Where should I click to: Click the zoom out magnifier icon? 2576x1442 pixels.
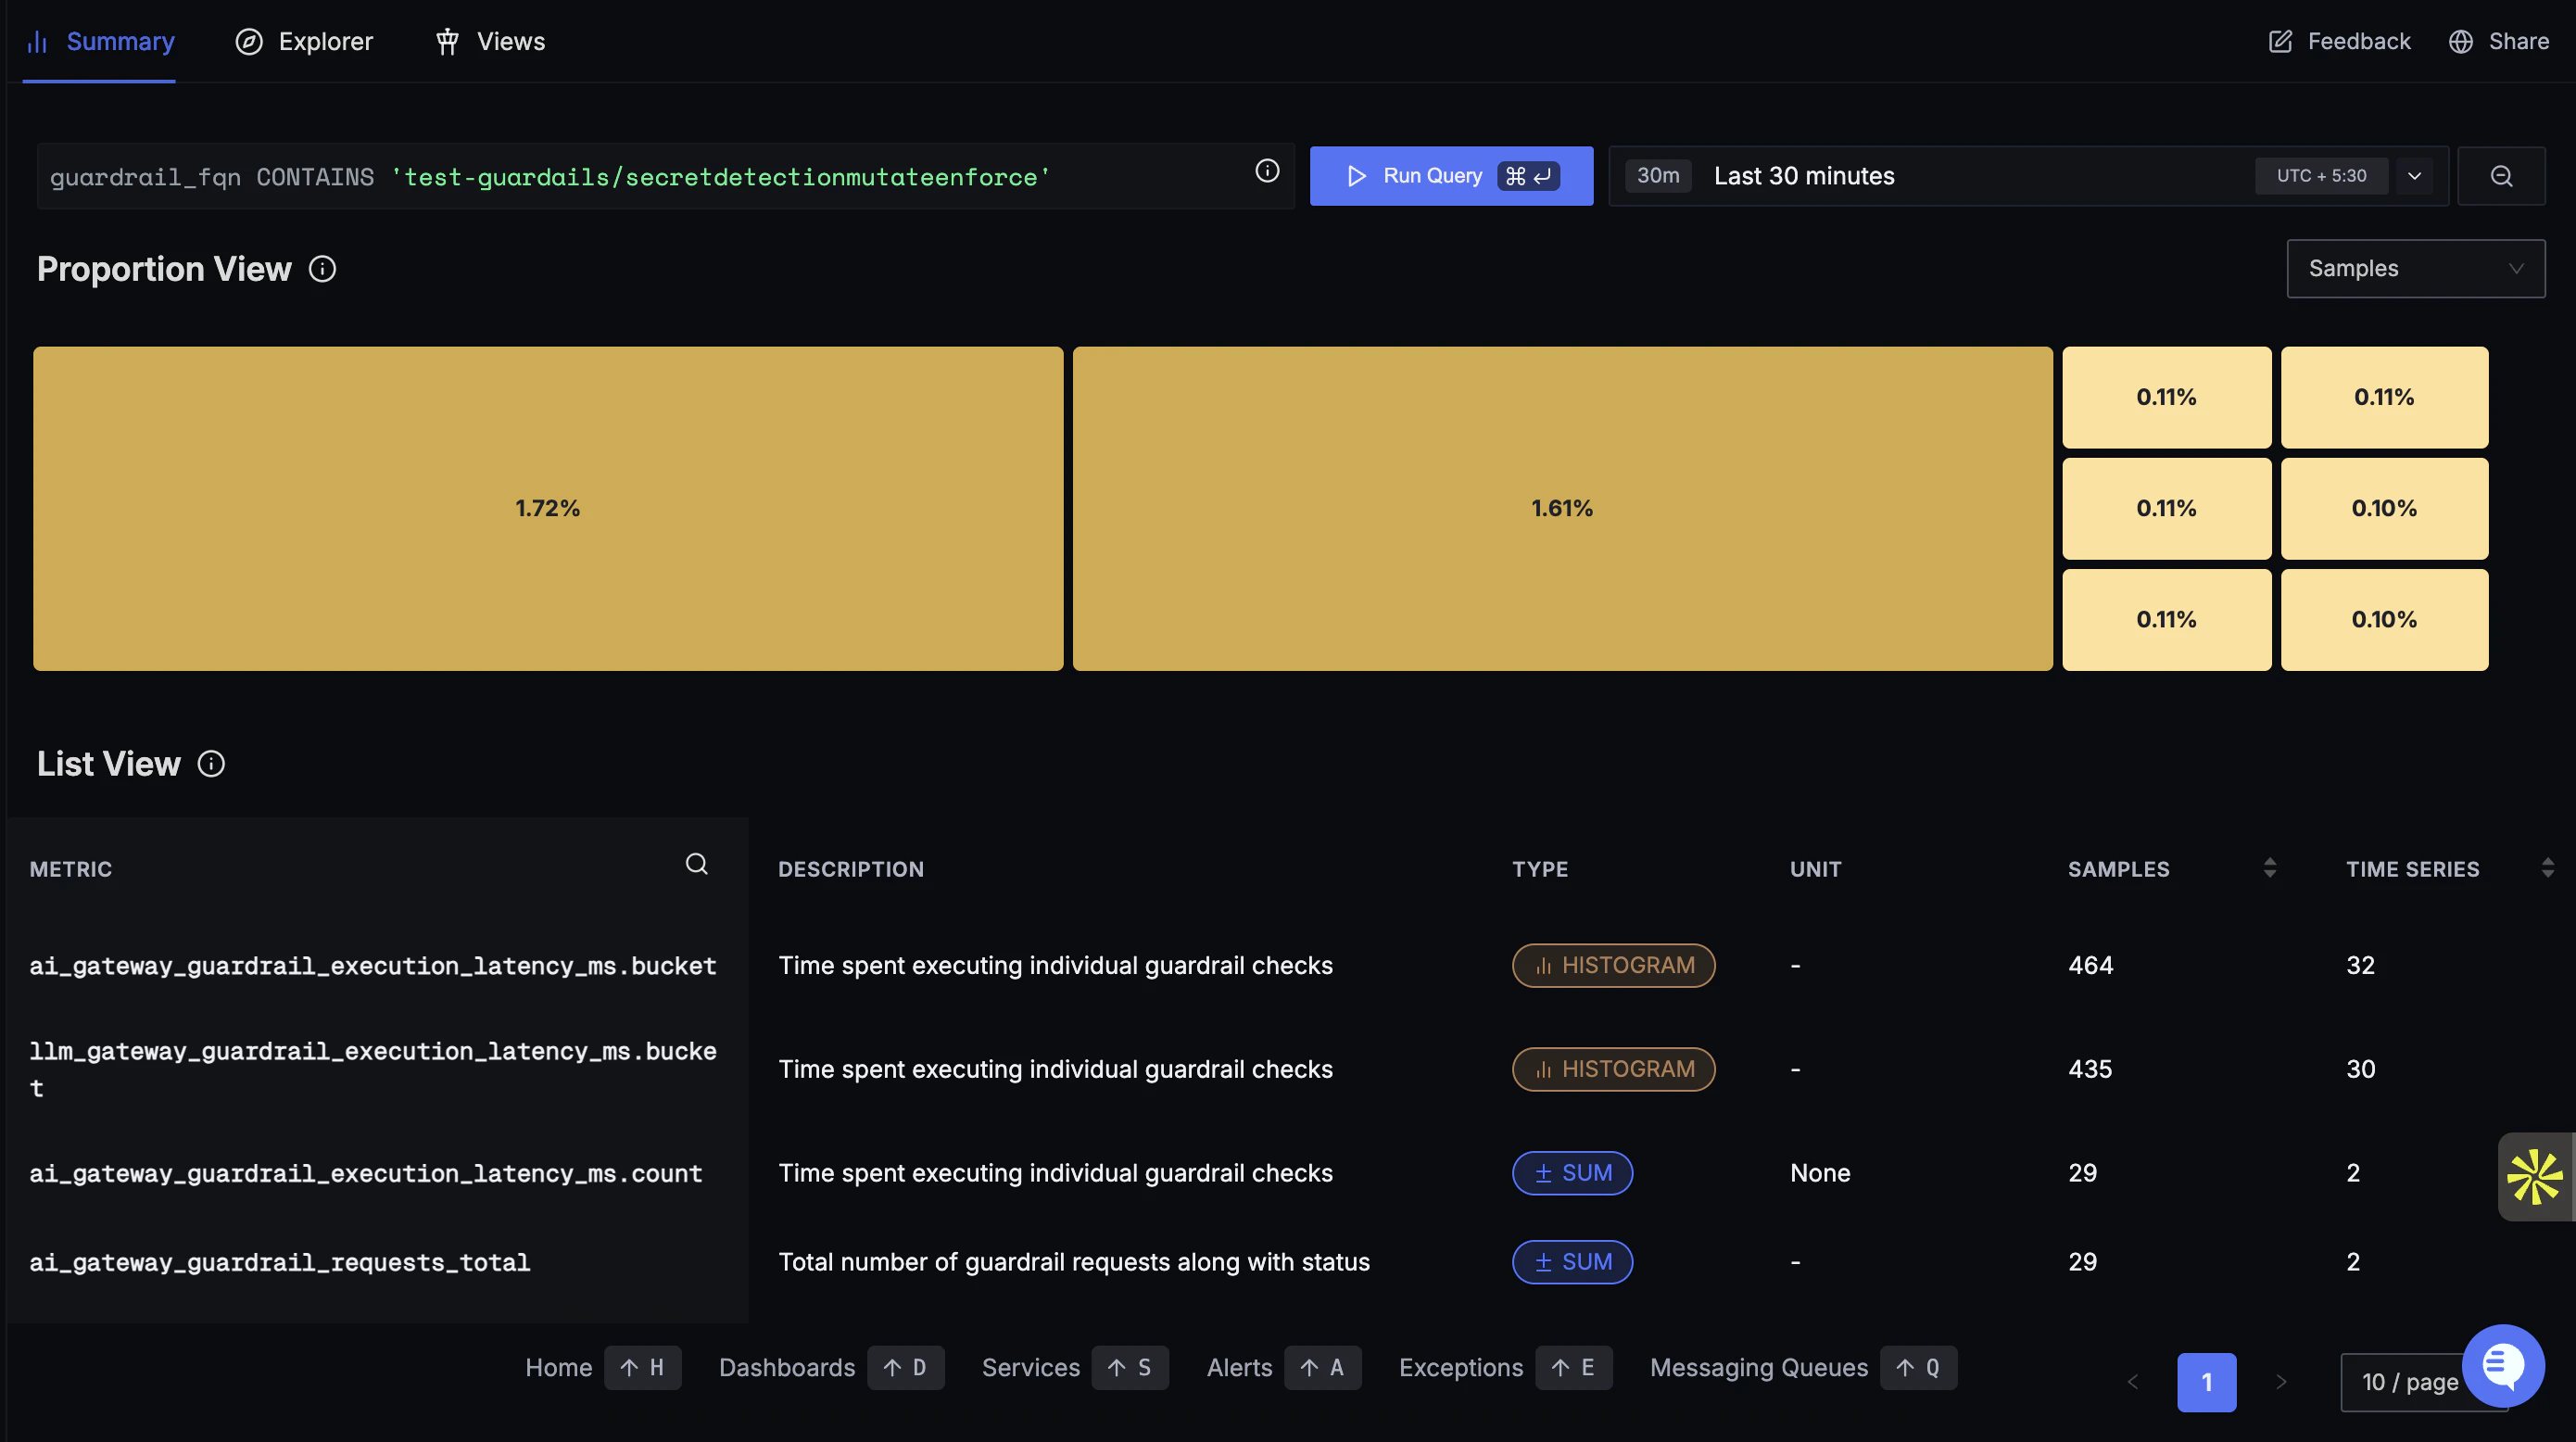pos(2501,176)
